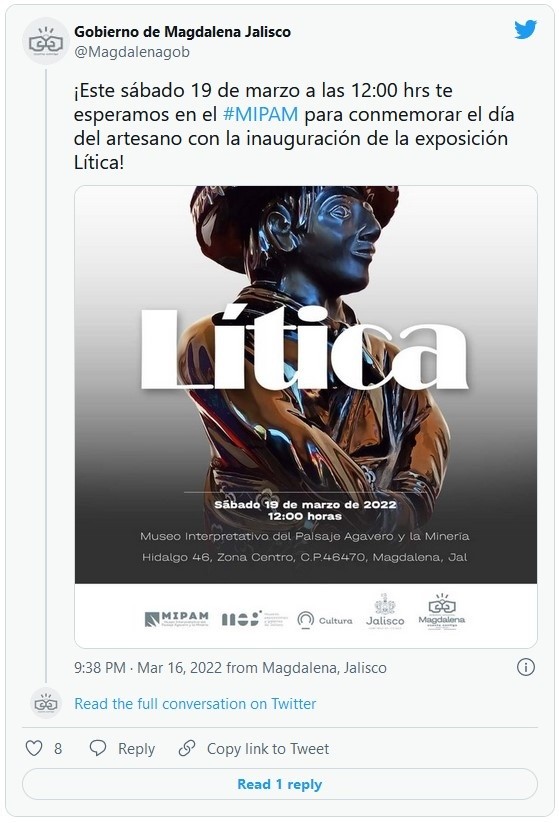
Task: Click the chain link copy icon
Action: pos(187,748)
